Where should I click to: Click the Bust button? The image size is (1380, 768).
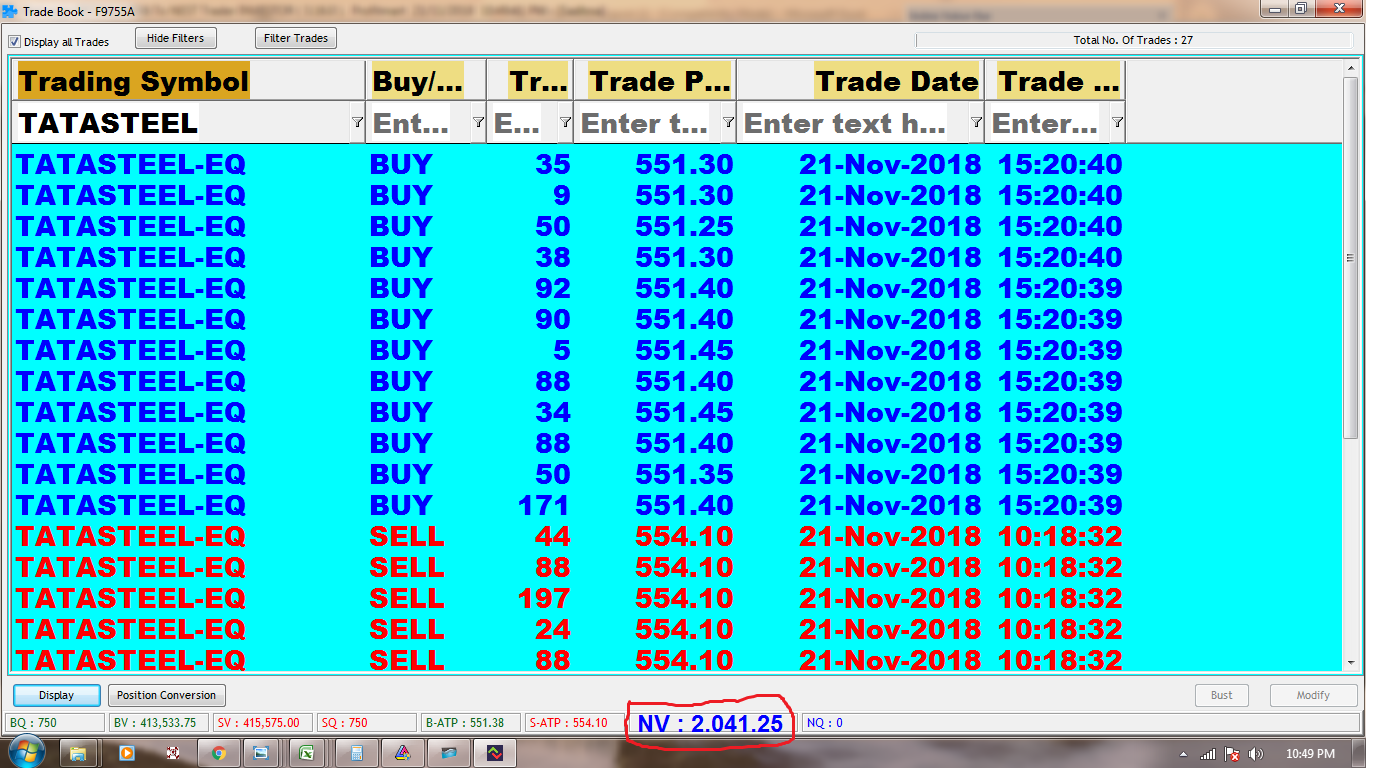1222,695
